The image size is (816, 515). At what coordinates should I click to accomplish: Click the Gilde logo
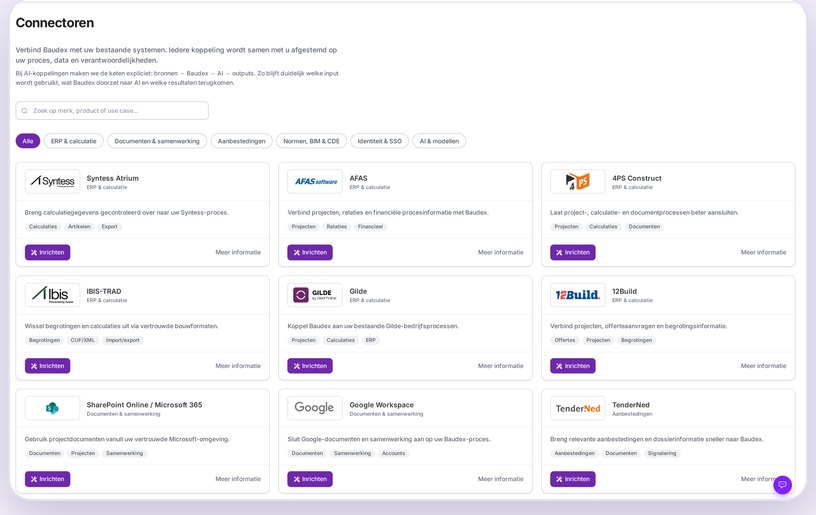tap(315, 295)
